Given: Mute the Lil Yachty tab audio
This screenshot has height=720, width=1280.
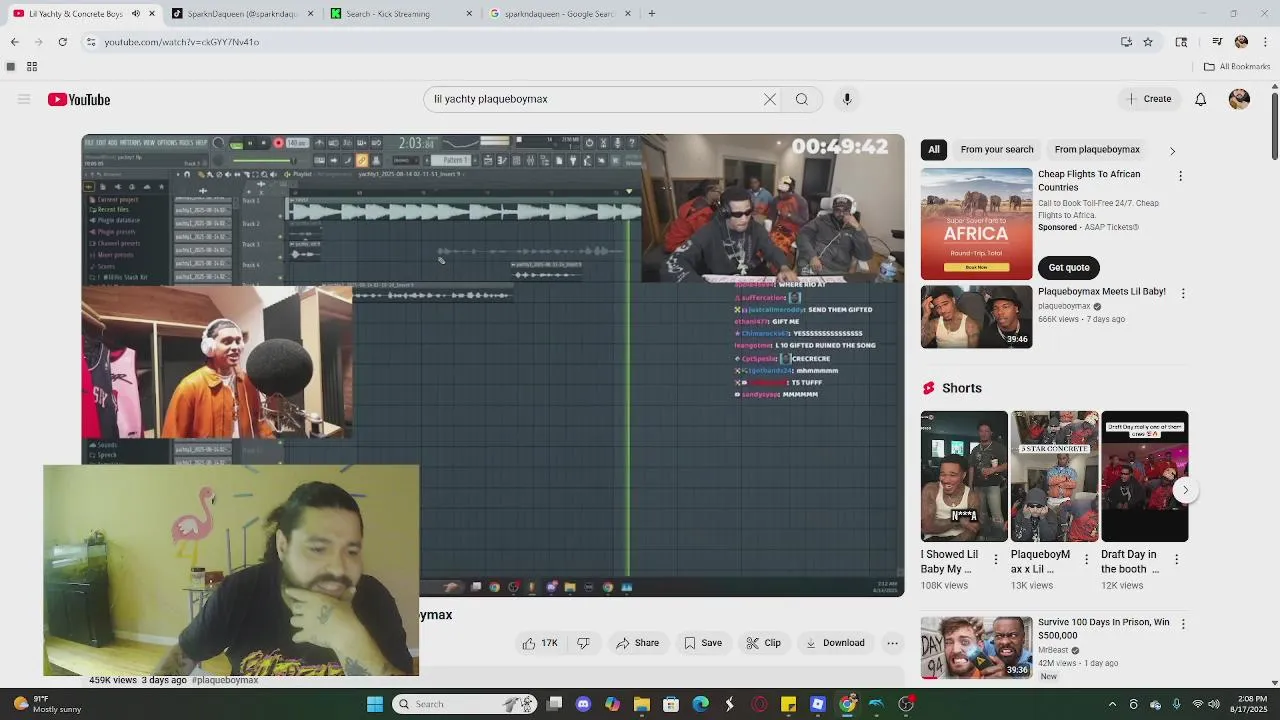Looking at the screenshot, I should click(136, 14).
